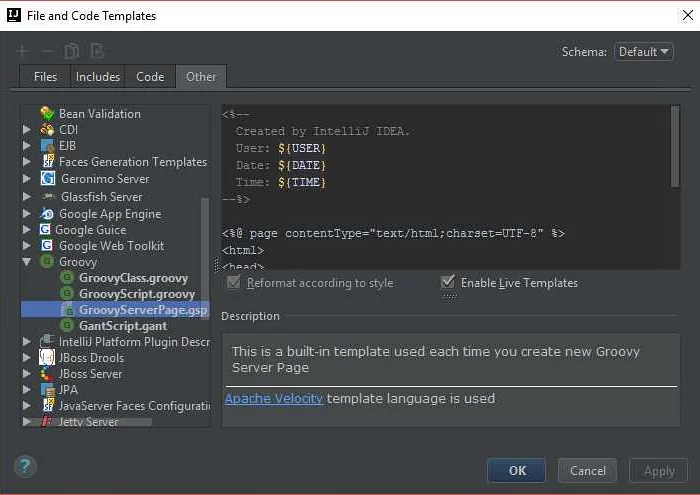Click the ${DATE} variable in editor

coord(302,165)
